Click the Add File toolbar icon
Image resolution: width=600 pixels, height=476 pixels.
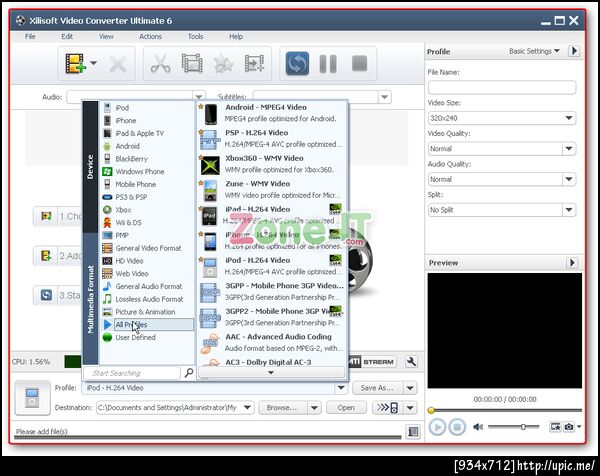click(75, 63)
